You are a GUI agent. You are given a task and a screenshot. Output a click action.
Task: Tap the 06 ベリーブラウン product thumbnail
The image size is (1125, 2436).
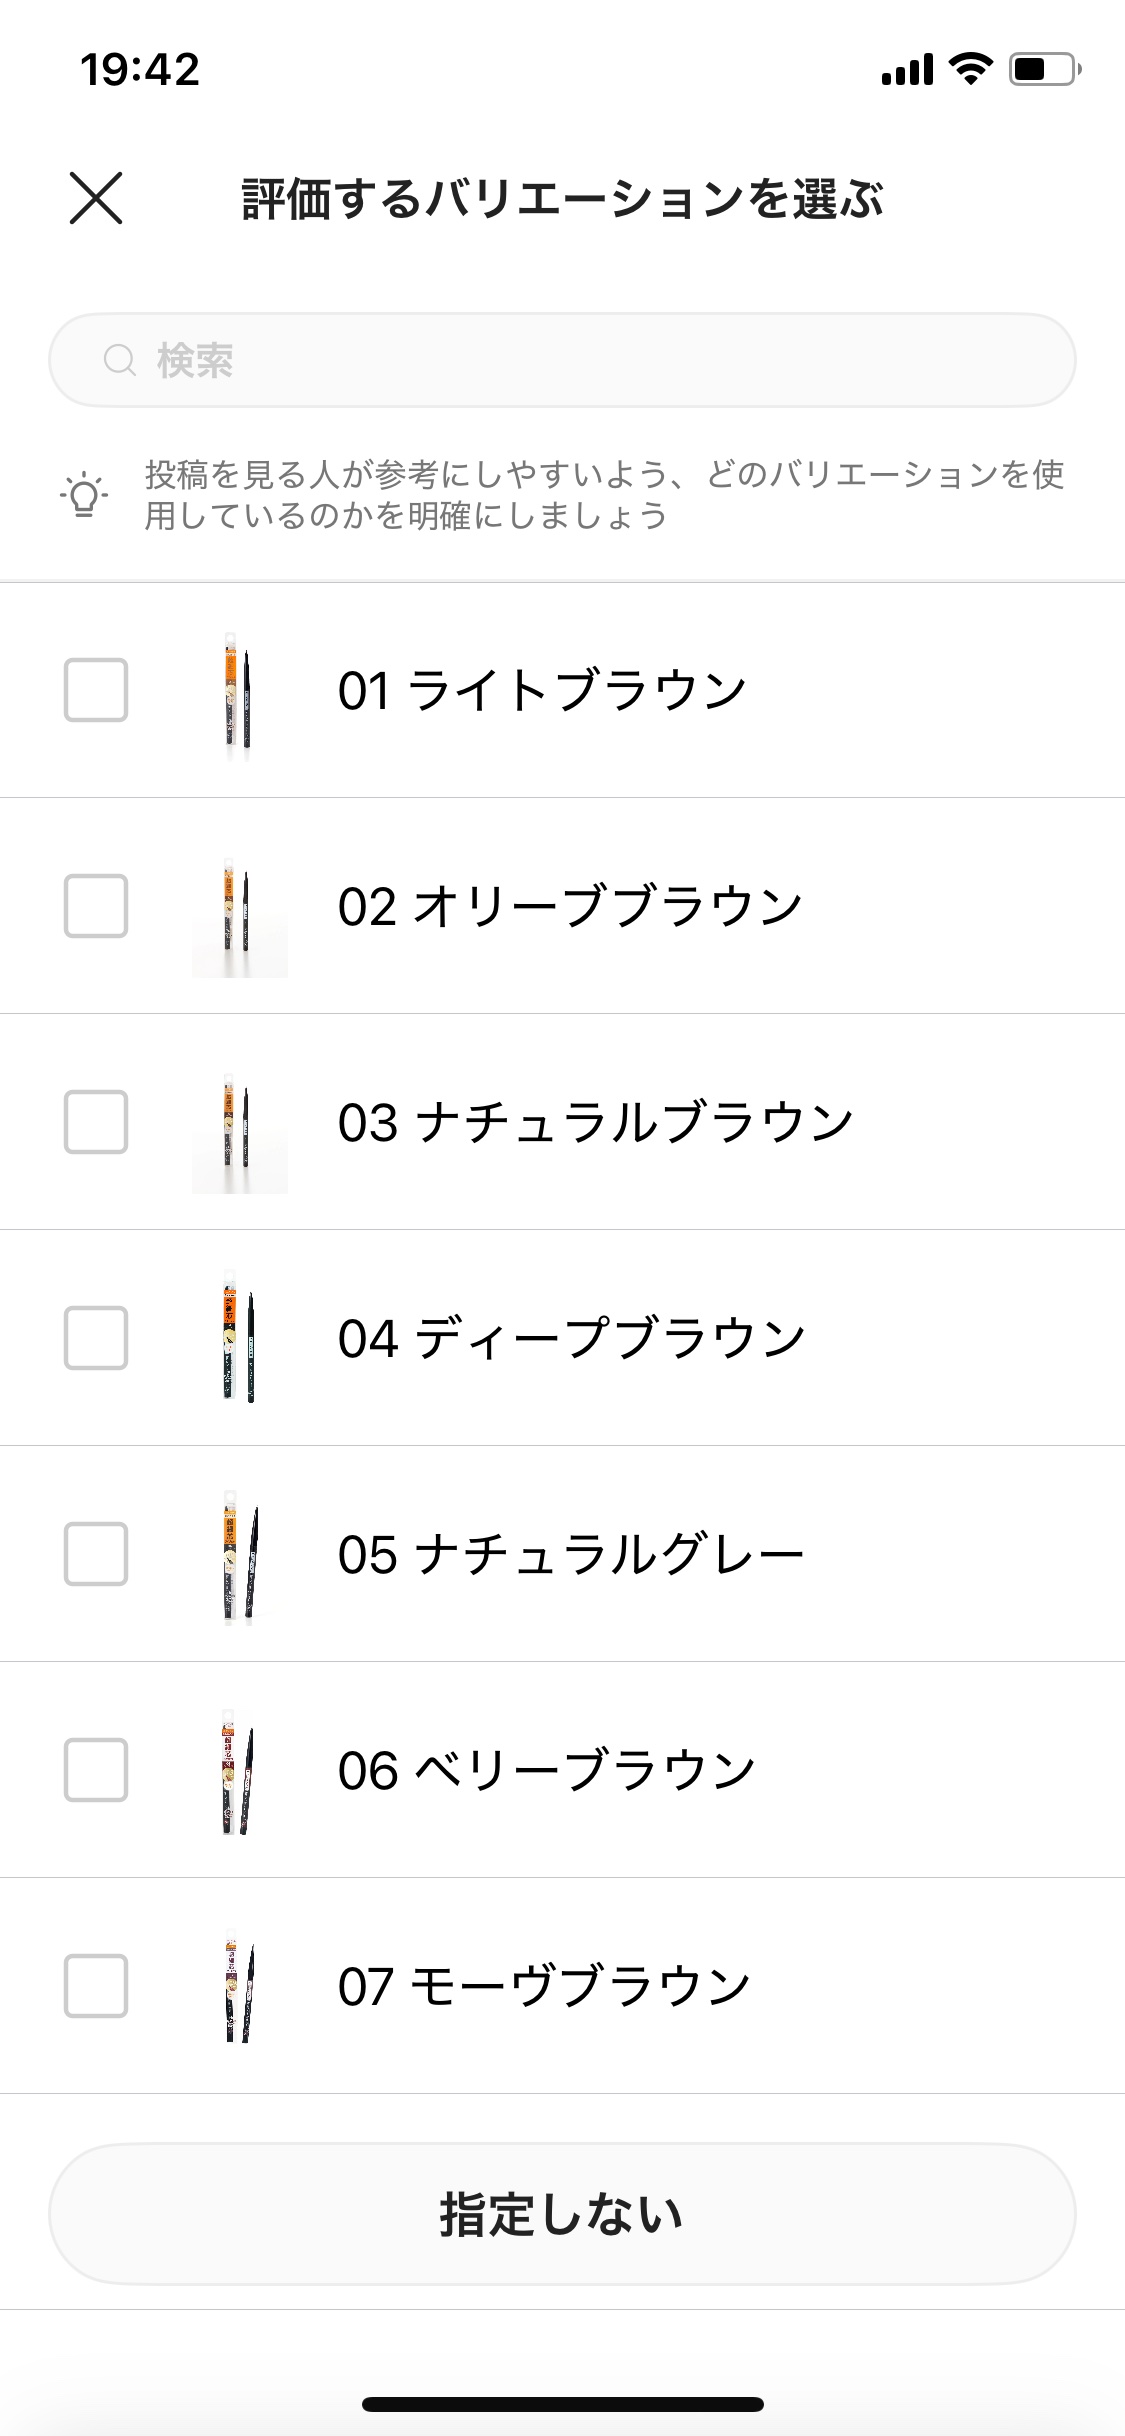click(238, 1770)
